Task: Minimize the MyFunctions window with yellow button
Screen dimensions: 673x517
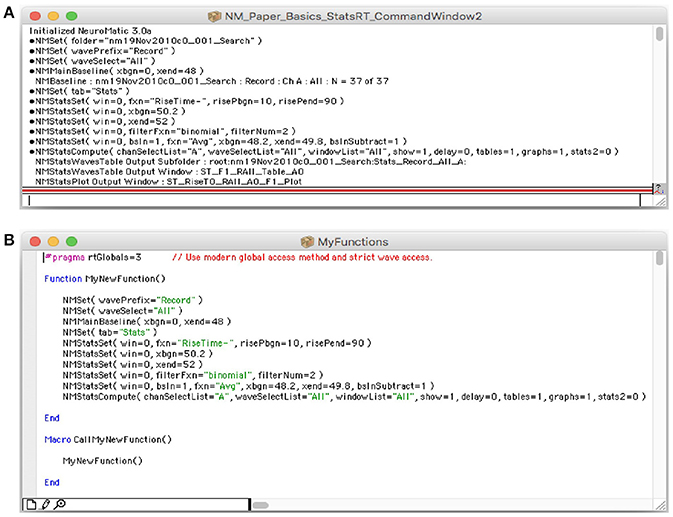Action: pos(53,242)
